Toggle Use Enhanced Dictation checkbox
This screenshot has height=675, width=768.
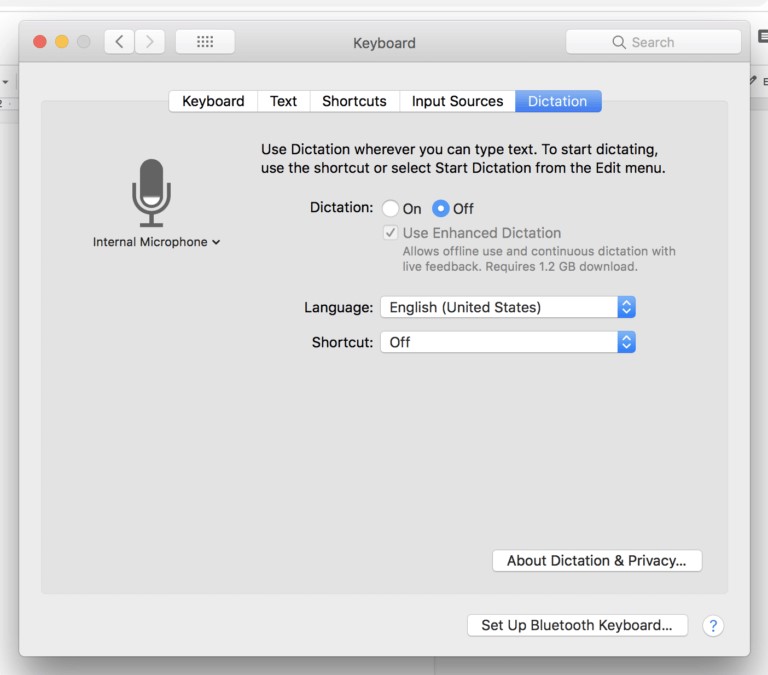click(x=390, y=233)
